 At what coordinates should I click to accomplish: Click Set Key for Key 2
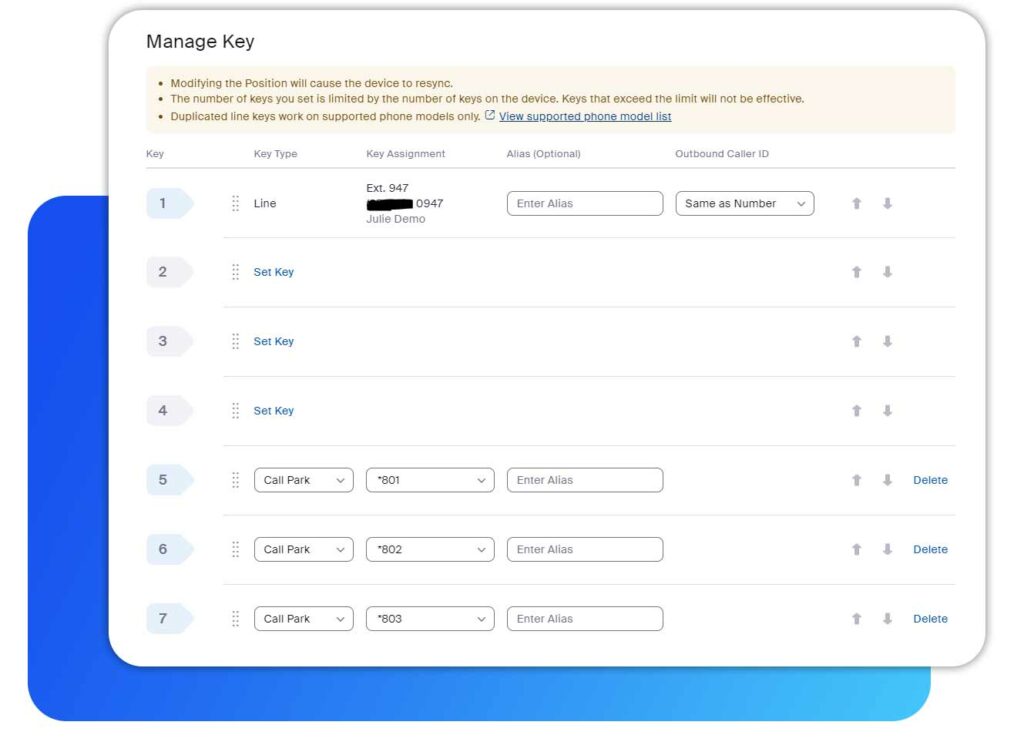[x=273, y=271]
